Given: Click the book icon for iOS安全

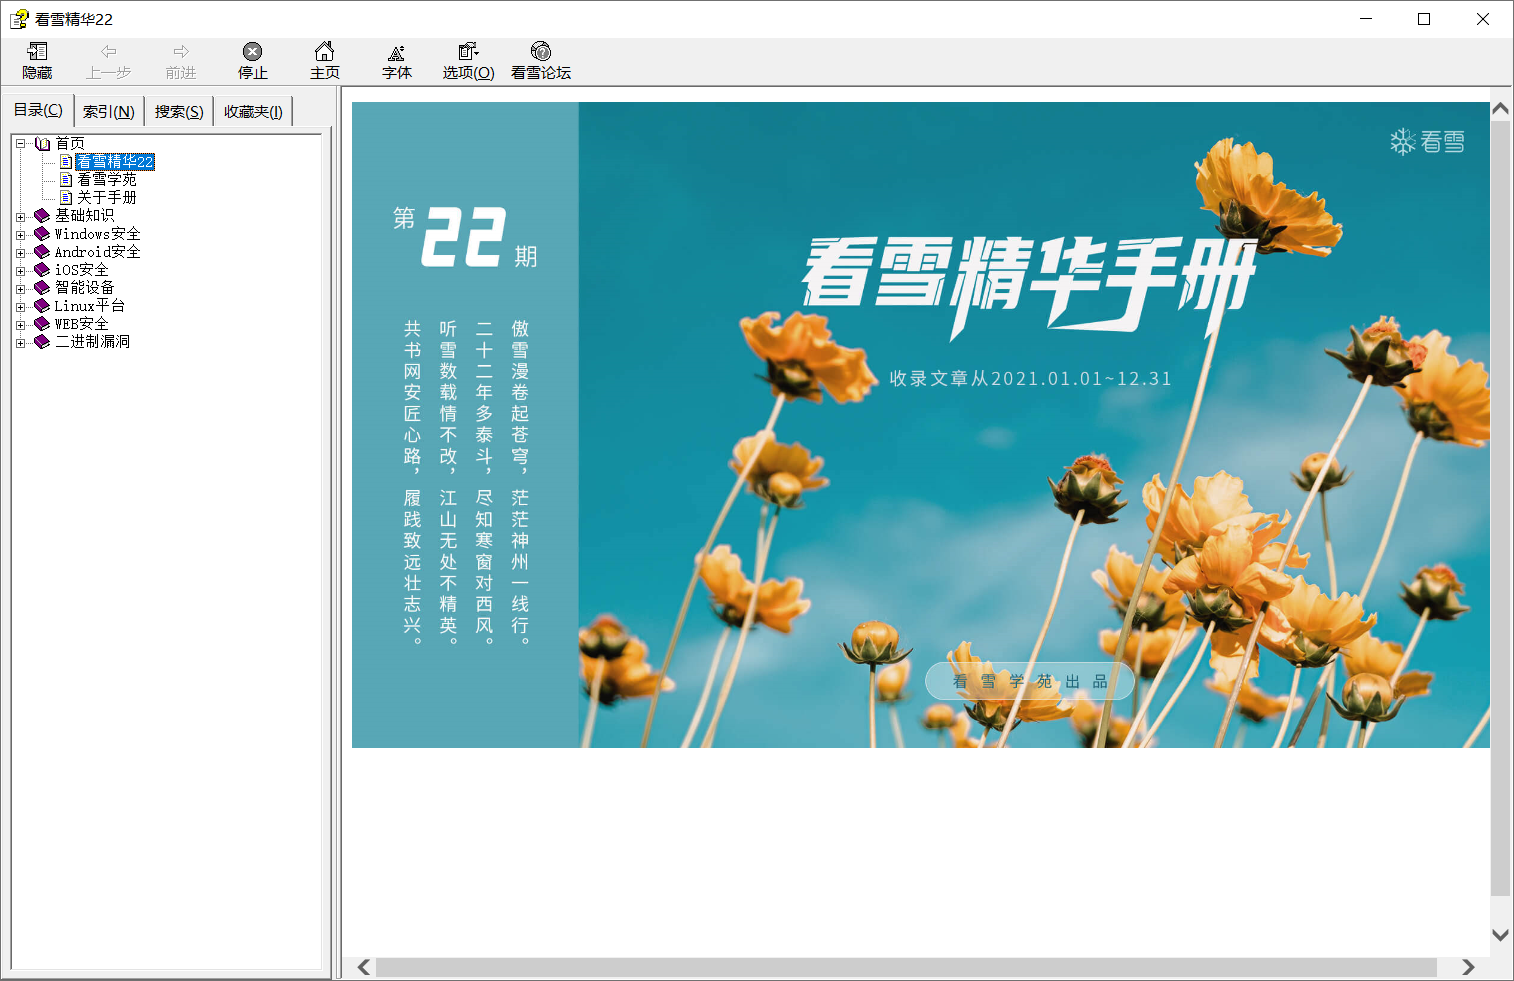Looking at the screenshot, I should (x=42, y=270).
